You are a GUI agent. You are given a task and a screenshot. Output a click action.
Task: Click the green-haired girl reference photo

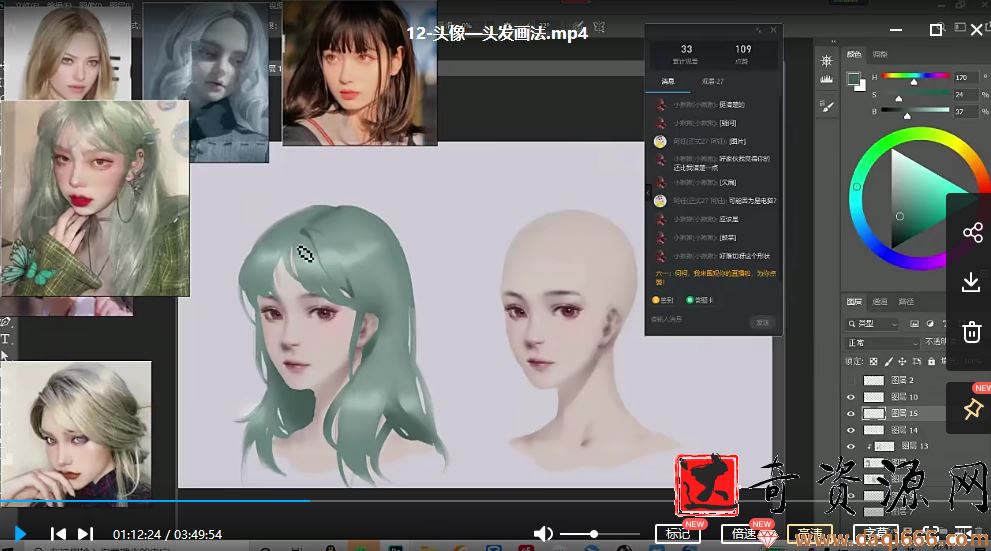[95, 198]
